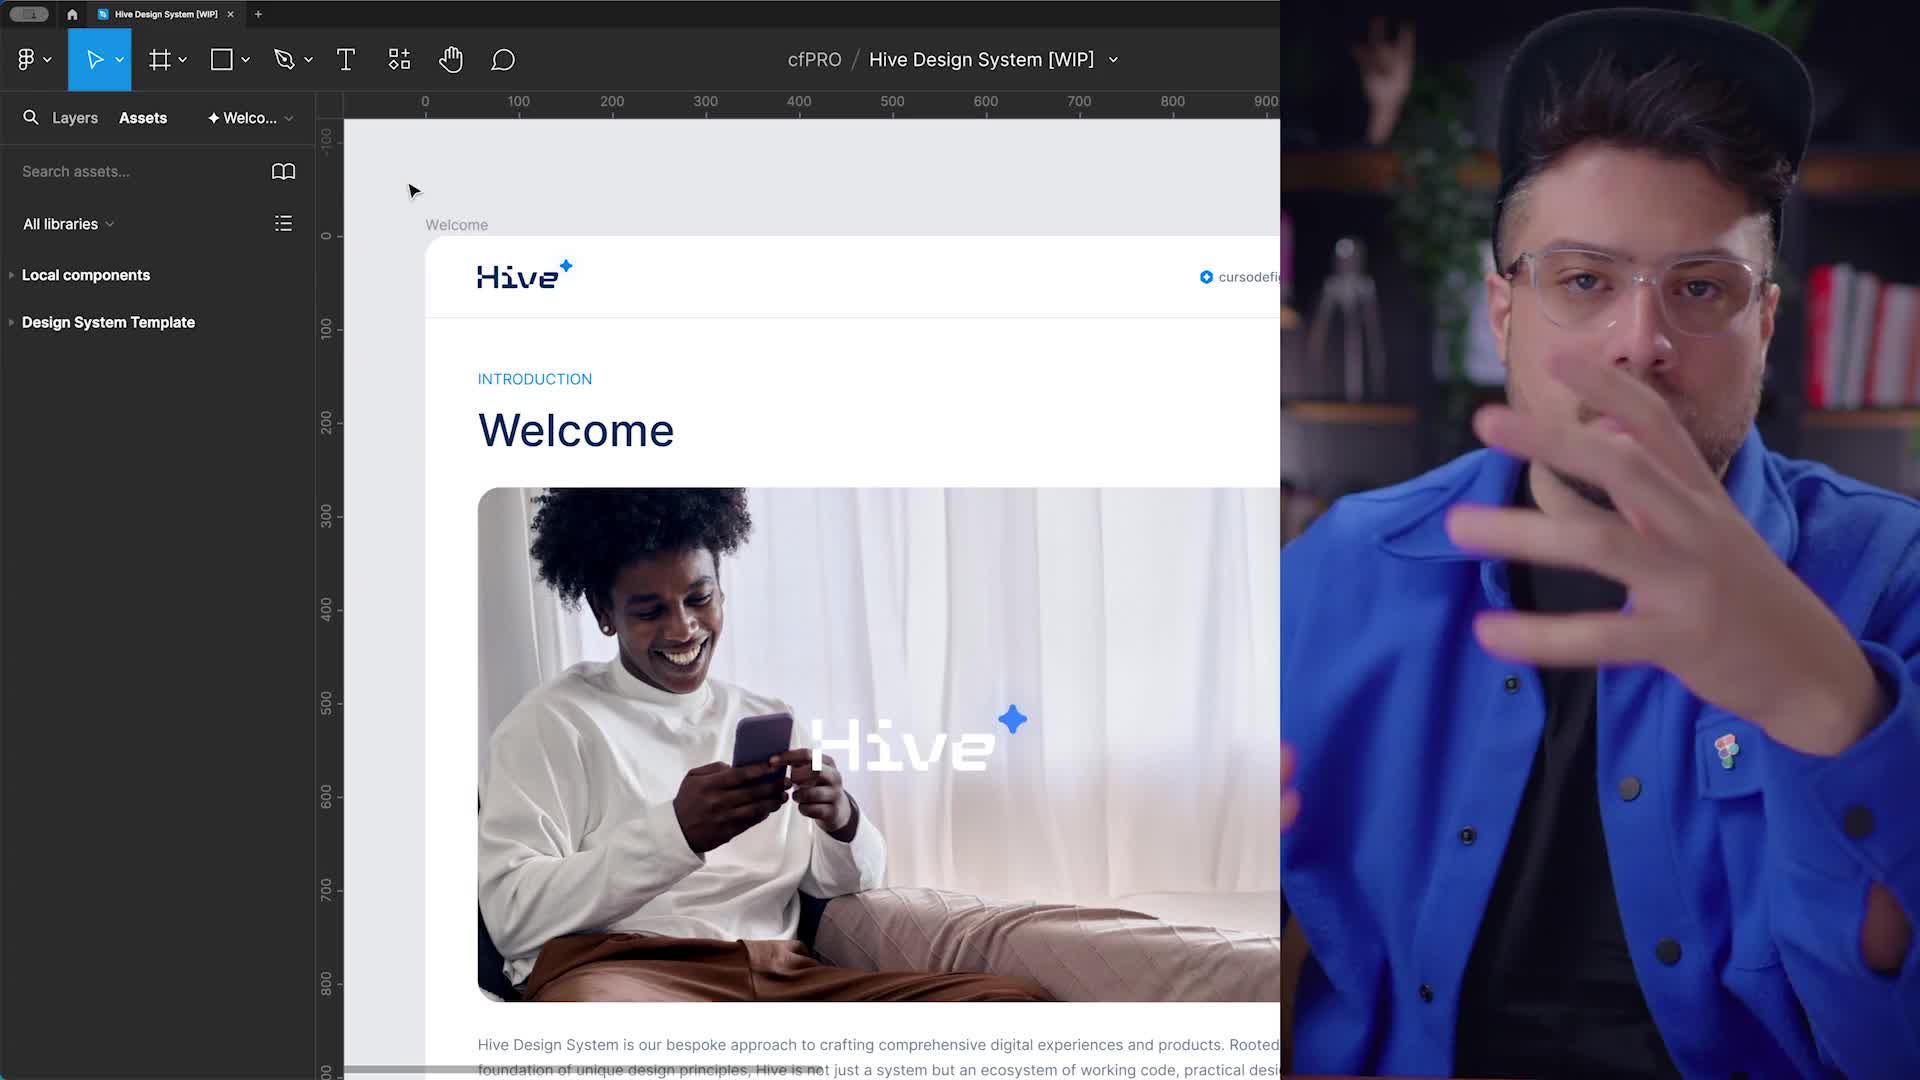1920x1080 pixels.
Task: Select the INTRODUCTION label text
Action: [x=535, y=379]
